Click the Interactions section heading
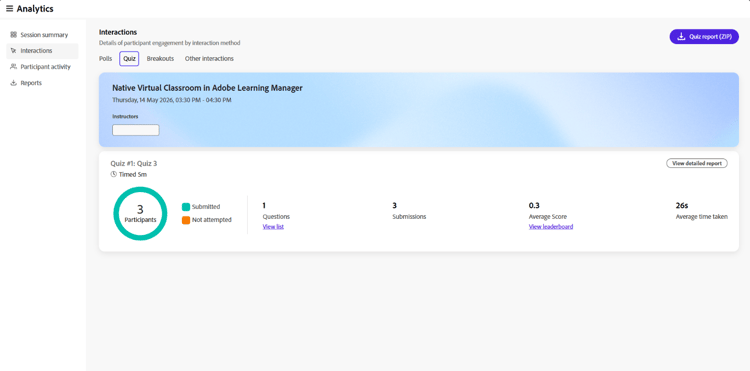 tap(118, 32)
